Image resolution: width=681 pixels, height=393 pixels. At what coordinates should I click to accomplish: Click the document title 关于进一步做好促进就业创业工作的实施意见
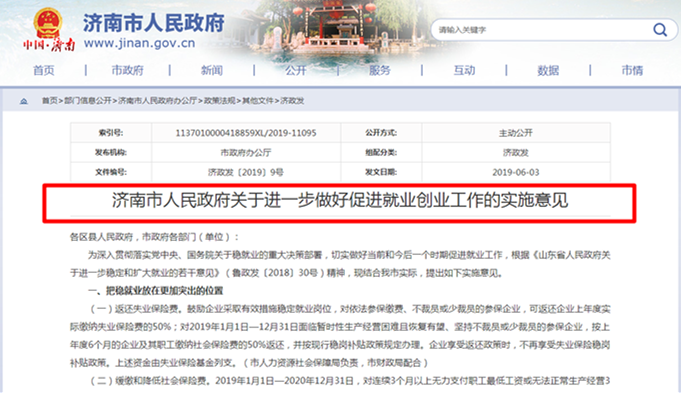point(340,201)
